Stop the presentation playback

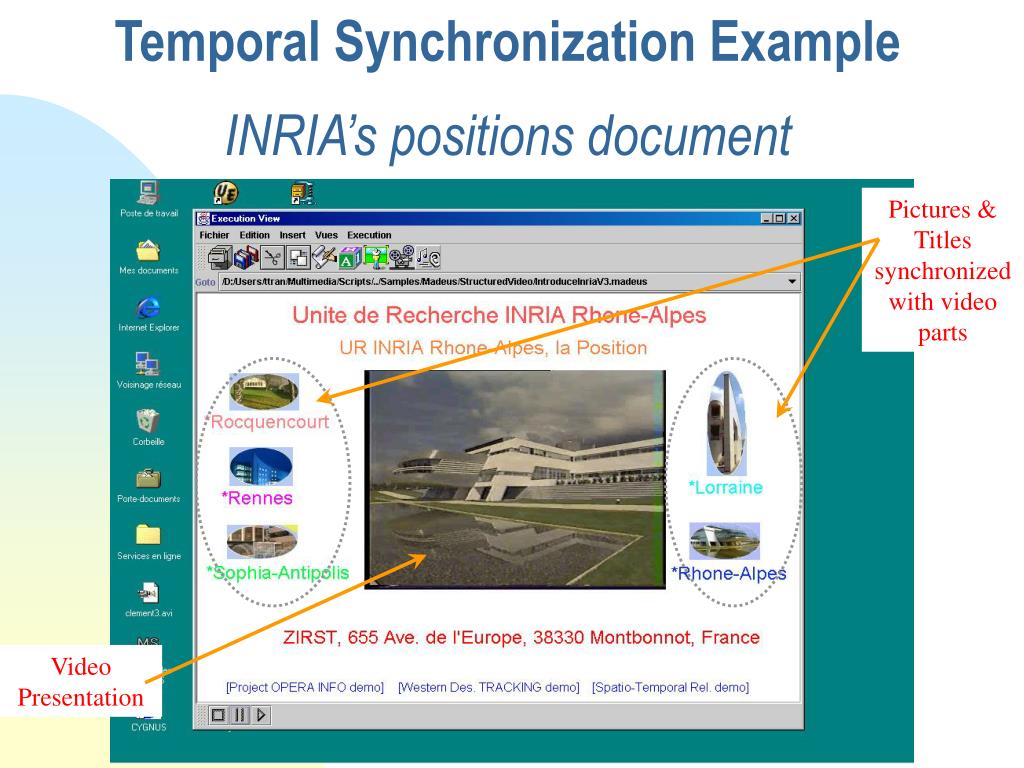218,715
